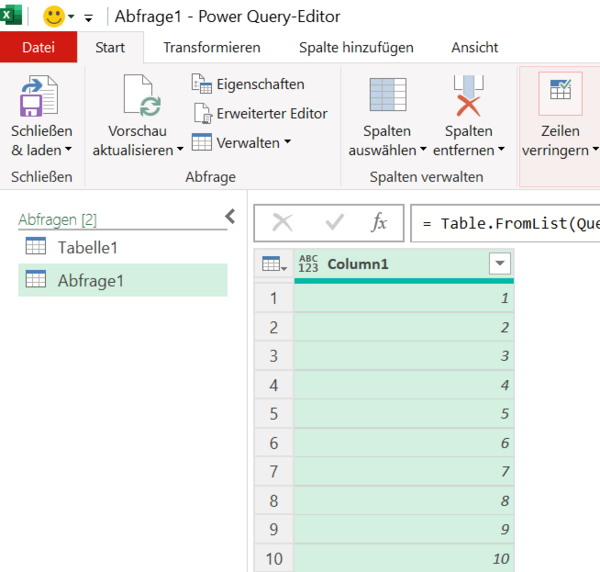
Task: Switch to the Start ribbon tab
Action: (x=110, y=47)
